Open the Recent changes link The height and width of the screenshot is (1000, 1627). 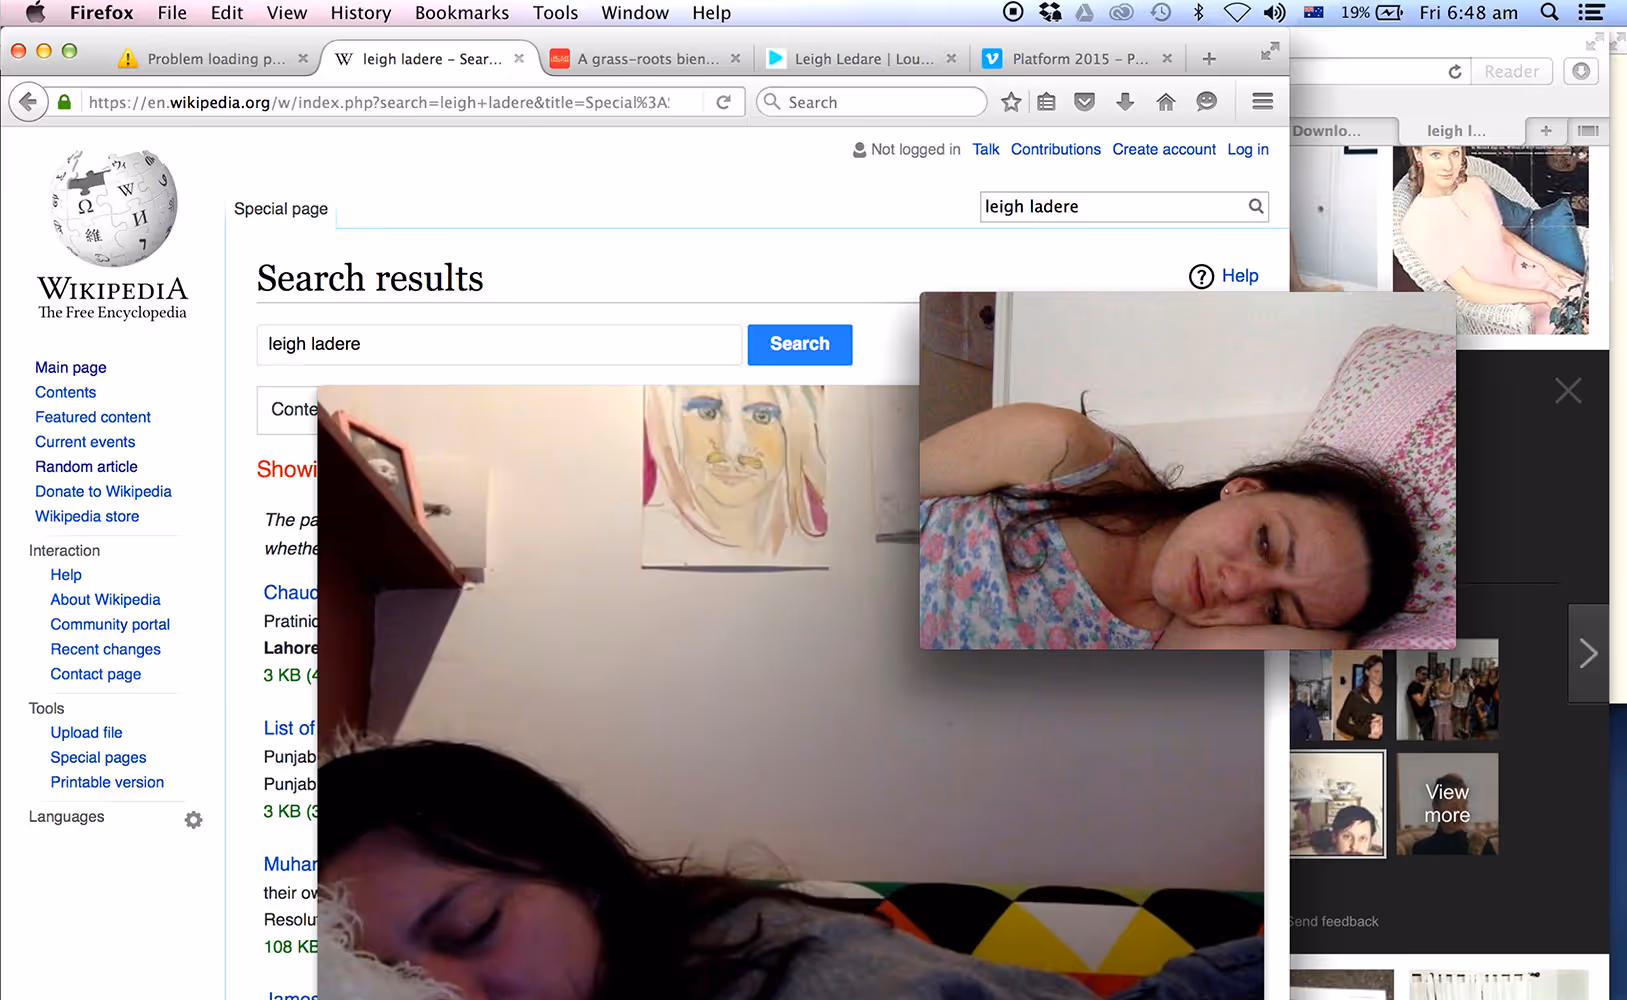tap(106, 649)
